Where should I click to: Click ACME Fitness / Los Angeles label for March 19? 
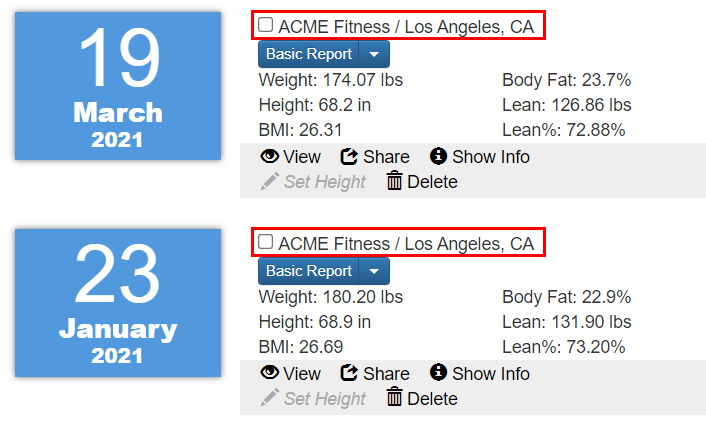[406, 27]
